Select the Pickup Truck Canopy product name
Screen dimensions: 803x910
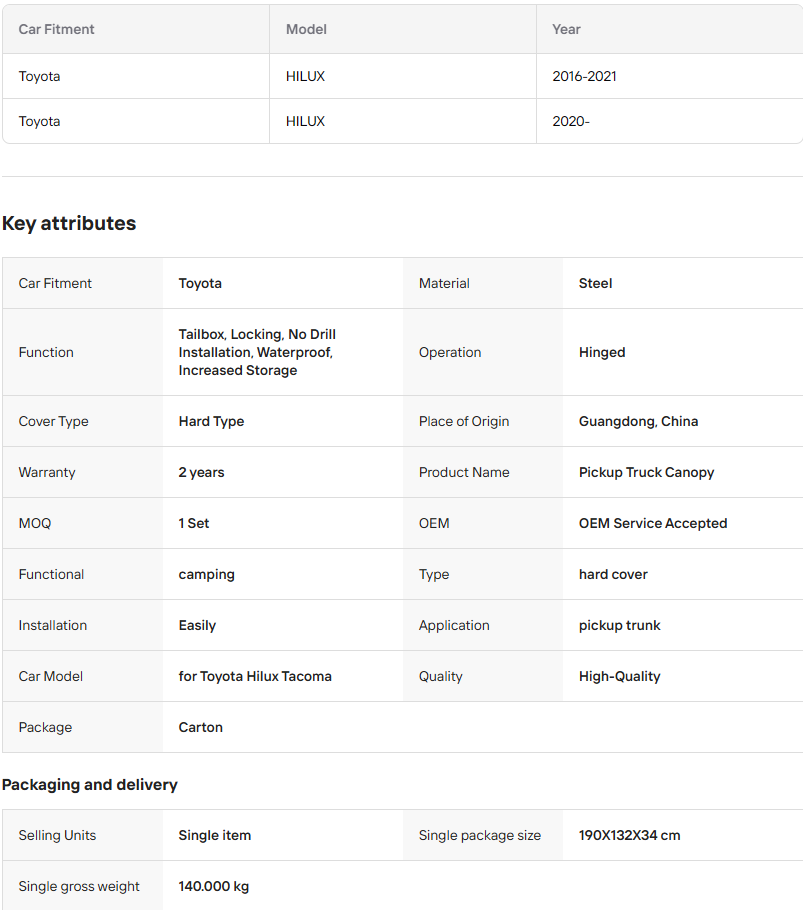646,472
